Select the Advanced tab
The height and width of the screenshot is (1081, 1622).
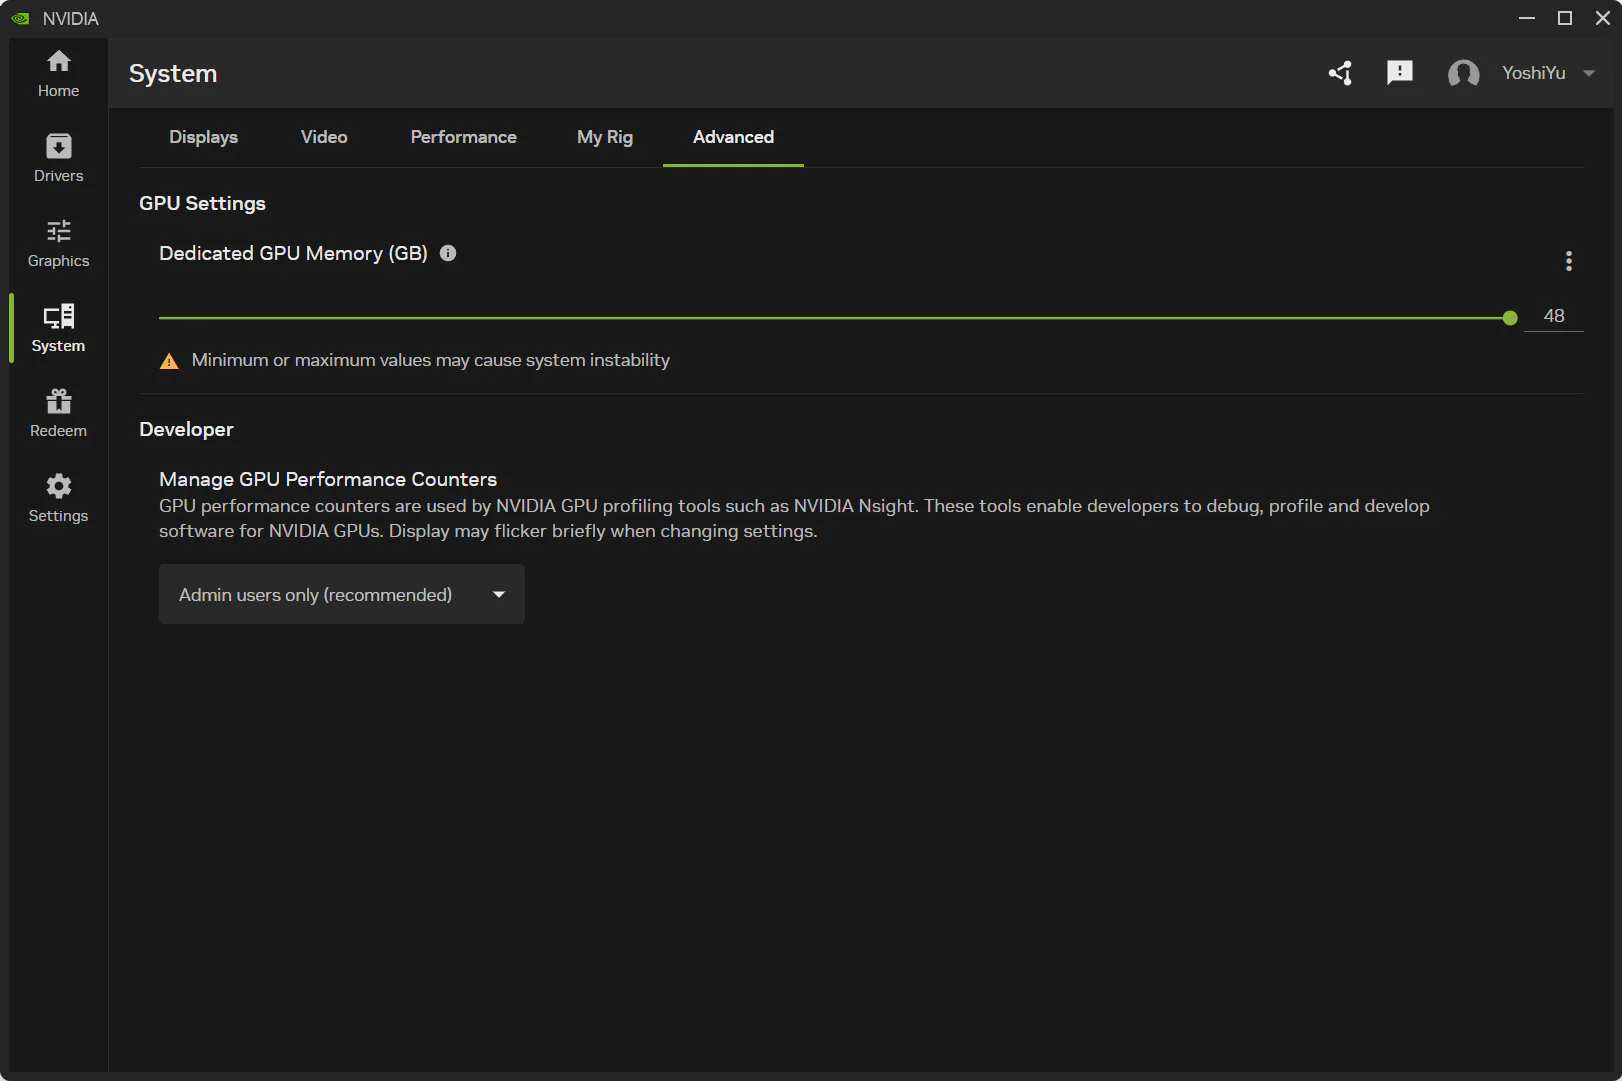click(x=733, y=137)
